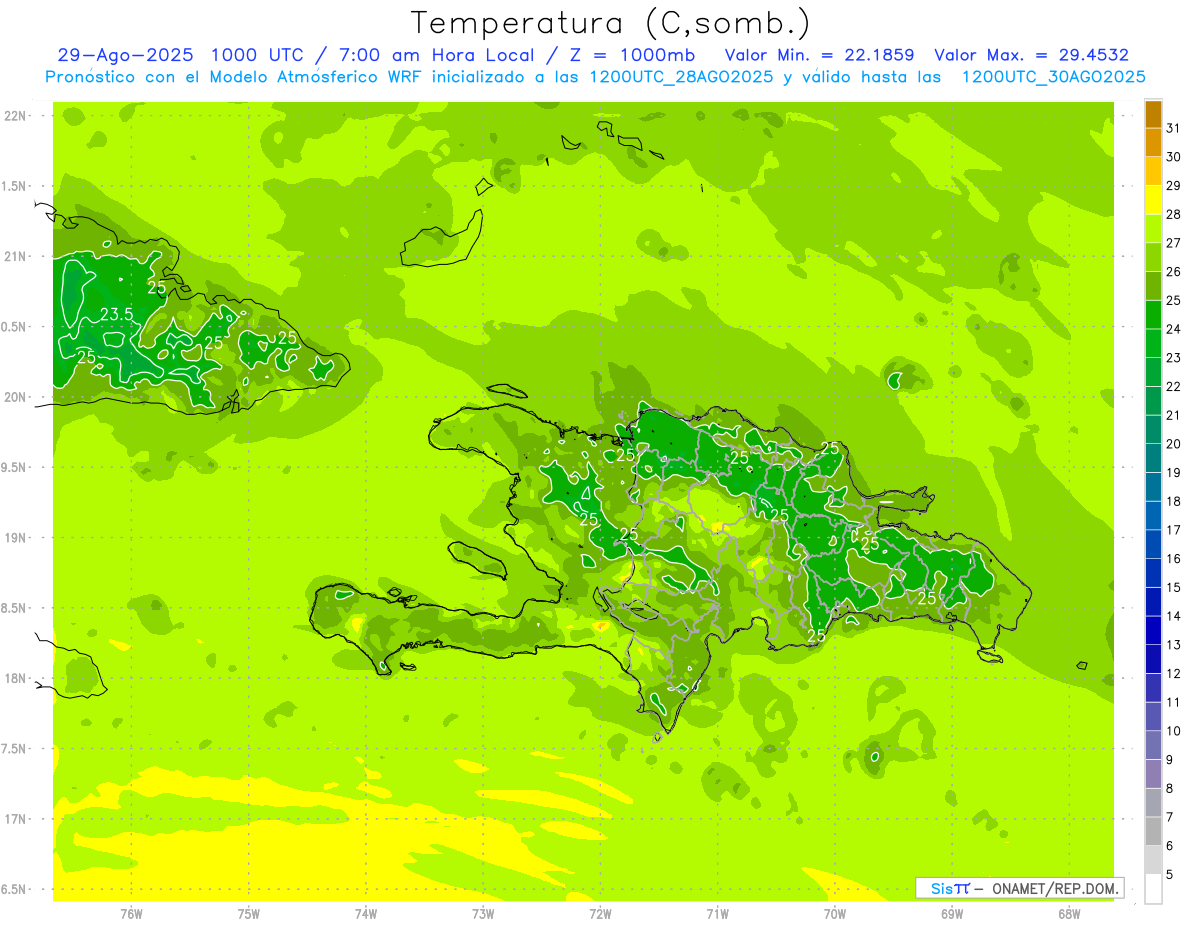Image resolution: width=1200 pixels, height=927 pixels.
Task: Click the "7.5N" latitude axis label
Action: [15, 749]
